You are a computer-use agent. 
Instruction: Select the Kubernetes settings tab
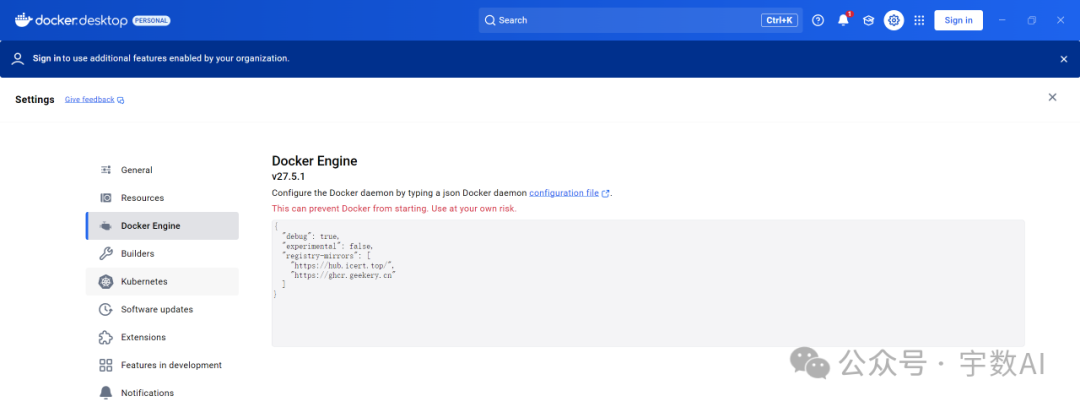point(162,282)
